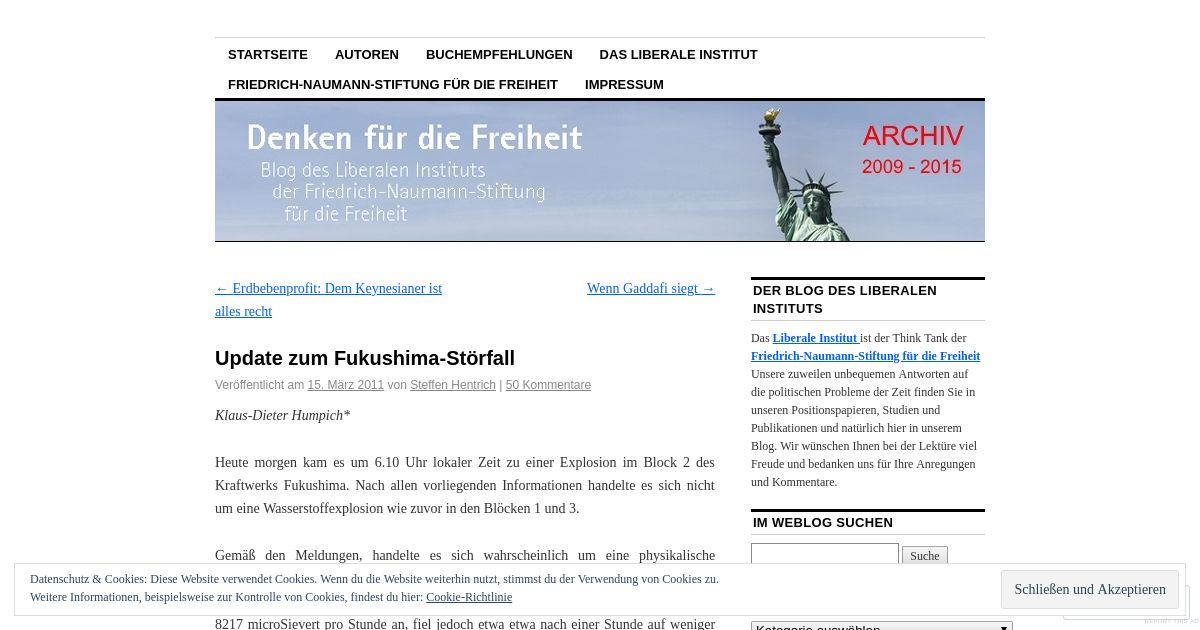
Task: Go to next post Wenn Gaddafi siegt
Action: pyautogui.click(x=651, y=288)
